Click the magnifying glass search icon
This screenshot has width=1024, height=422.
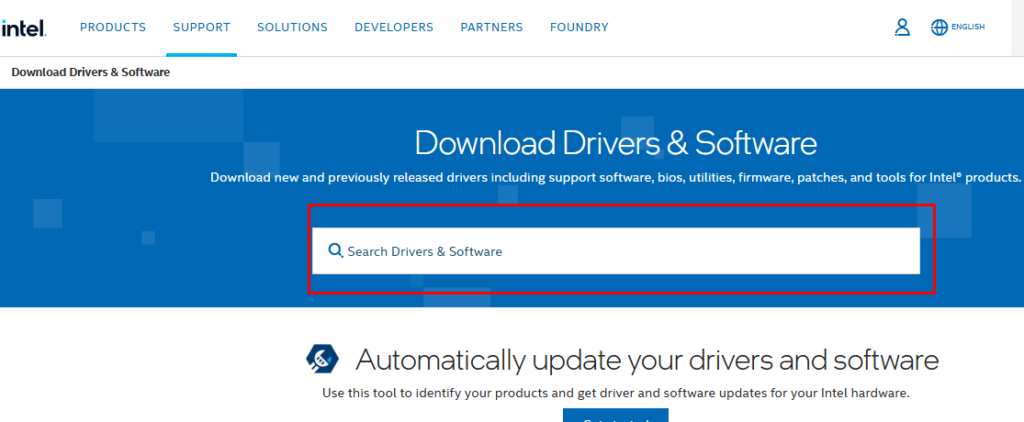(x=335, y=251)
